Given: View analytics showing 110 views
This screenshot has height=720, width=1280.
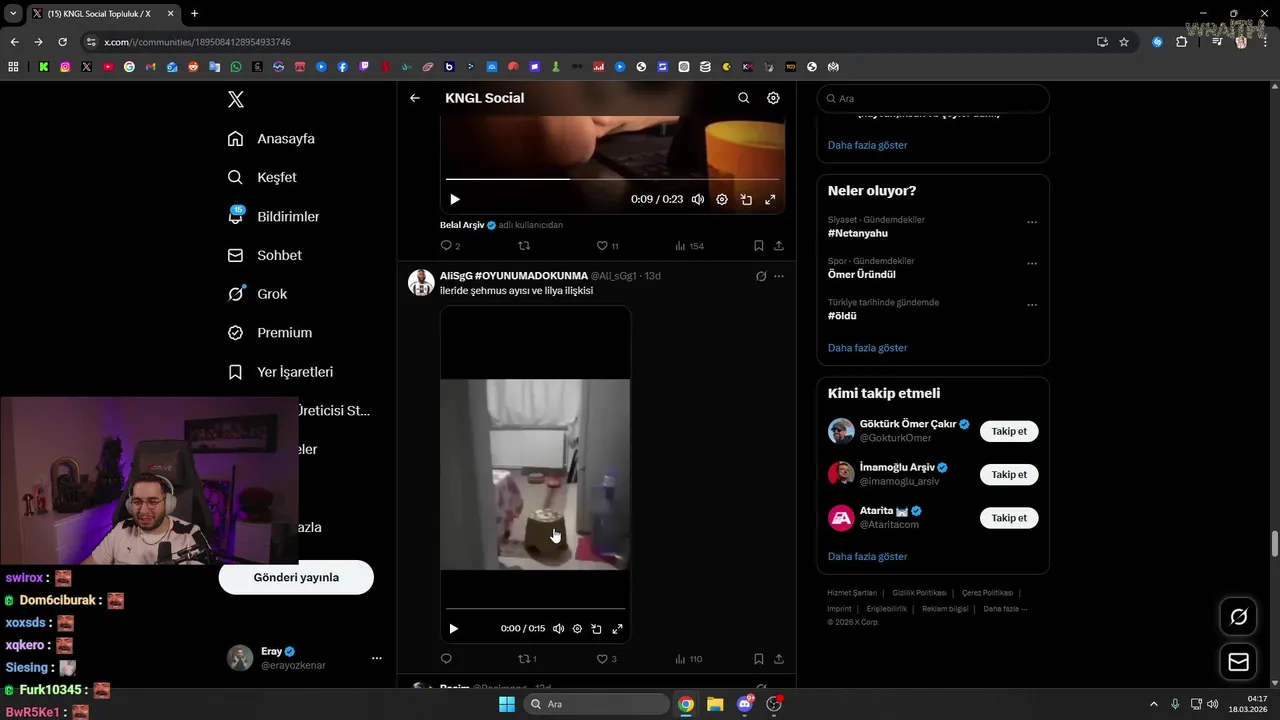Looking at the screenshot, I should click(689, 659).
